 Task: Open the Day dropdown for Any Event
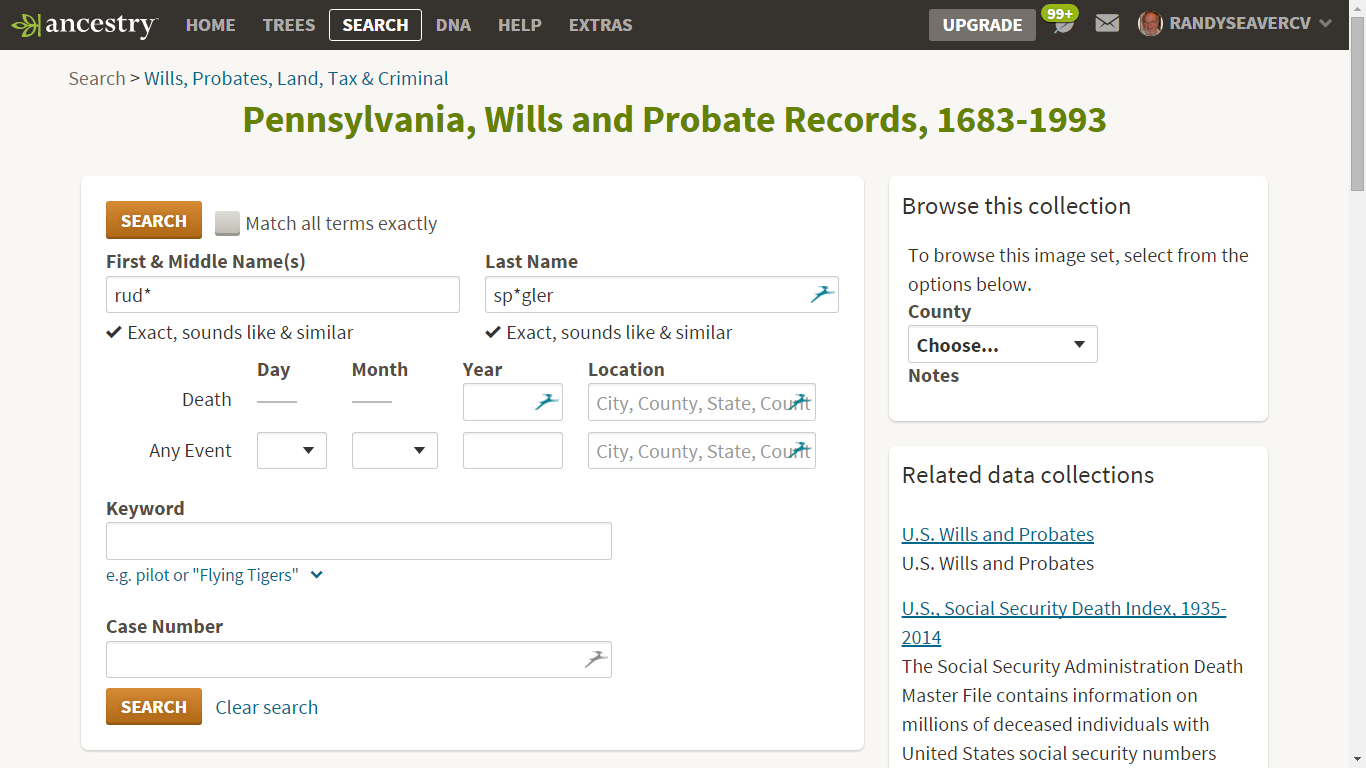[291, 450]
